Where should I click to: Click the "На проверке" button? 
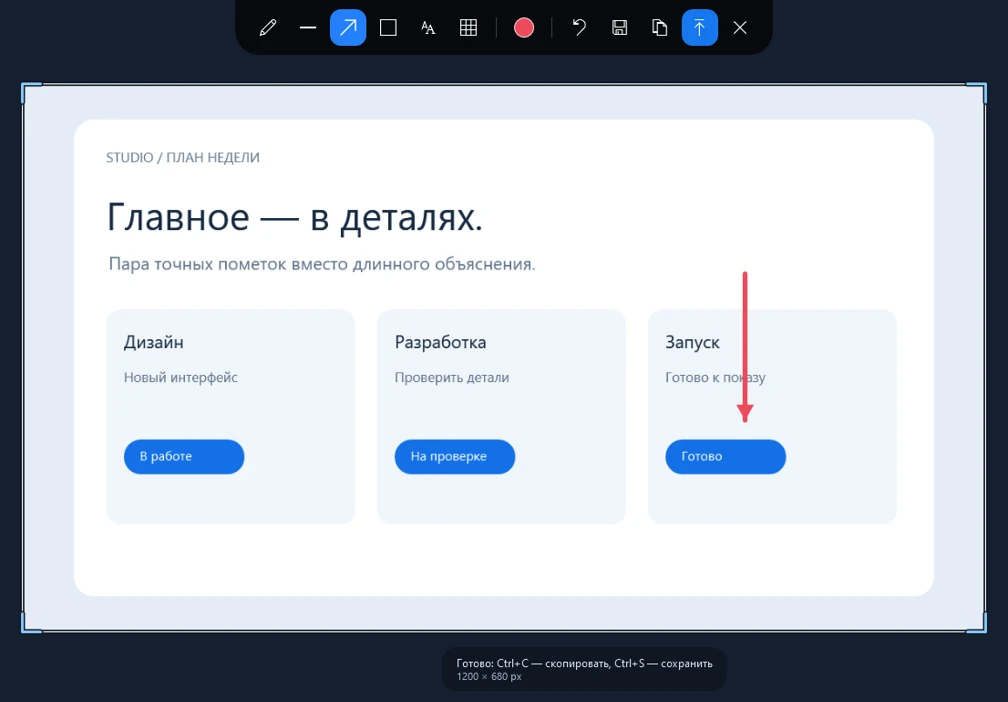[454, 456]
